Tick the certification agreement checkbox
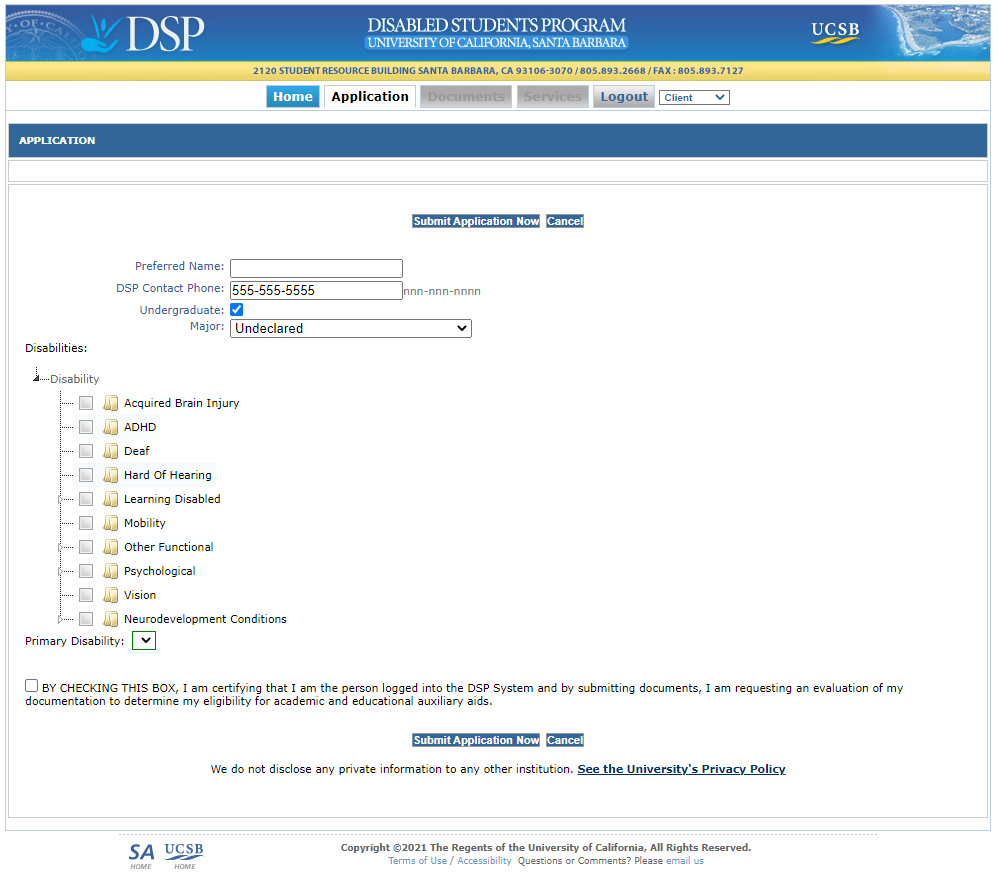 (x=32, y=686)
